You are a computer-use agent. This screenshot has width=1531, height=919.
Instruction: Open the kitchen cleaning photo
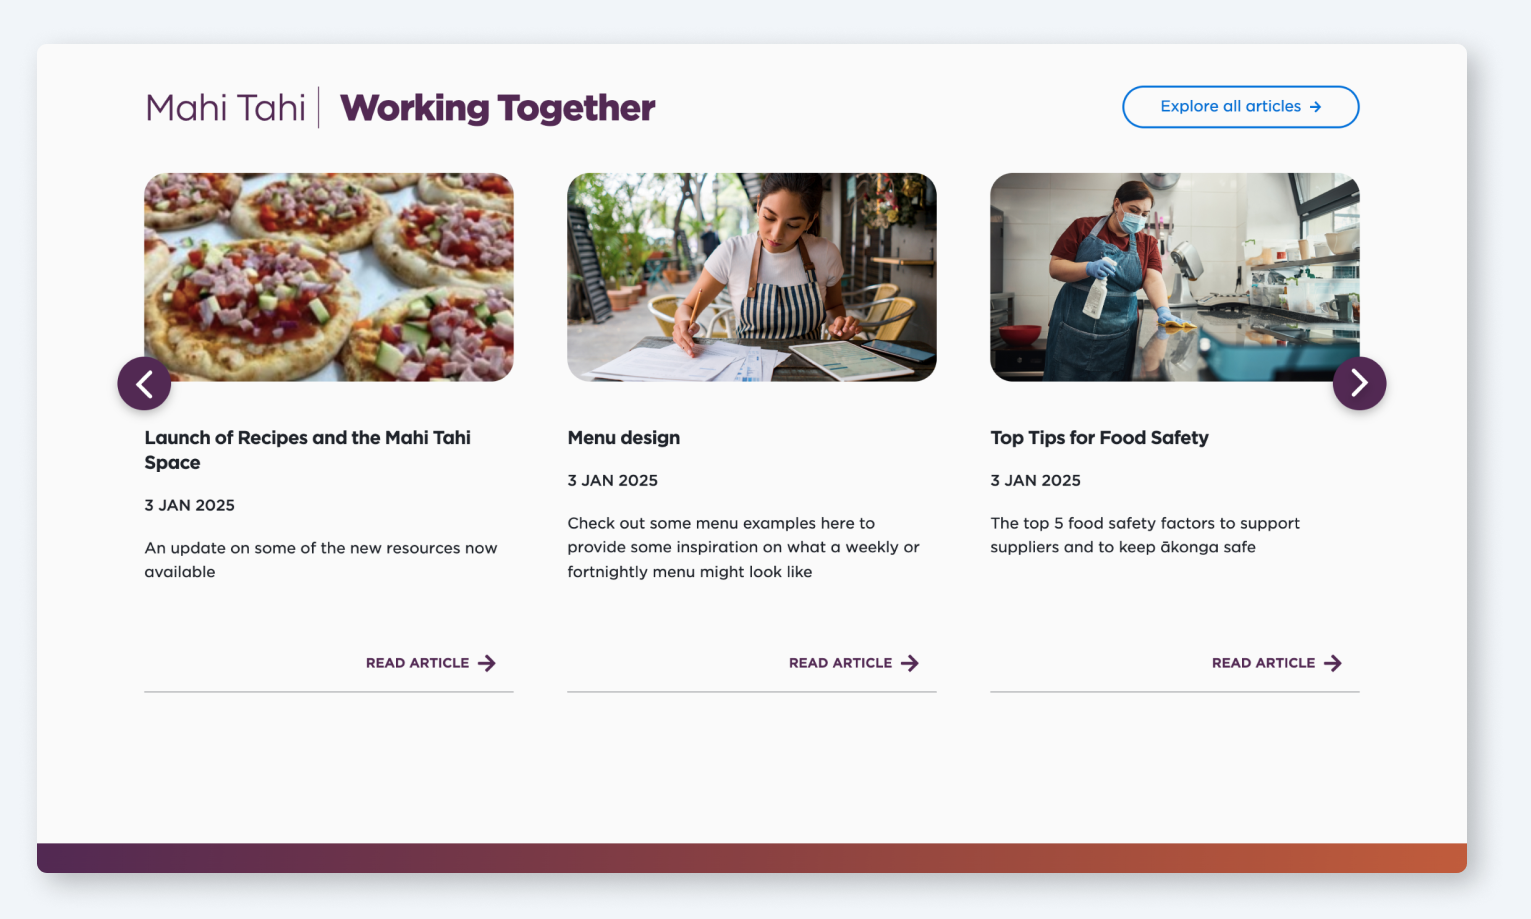[1174, 277]
